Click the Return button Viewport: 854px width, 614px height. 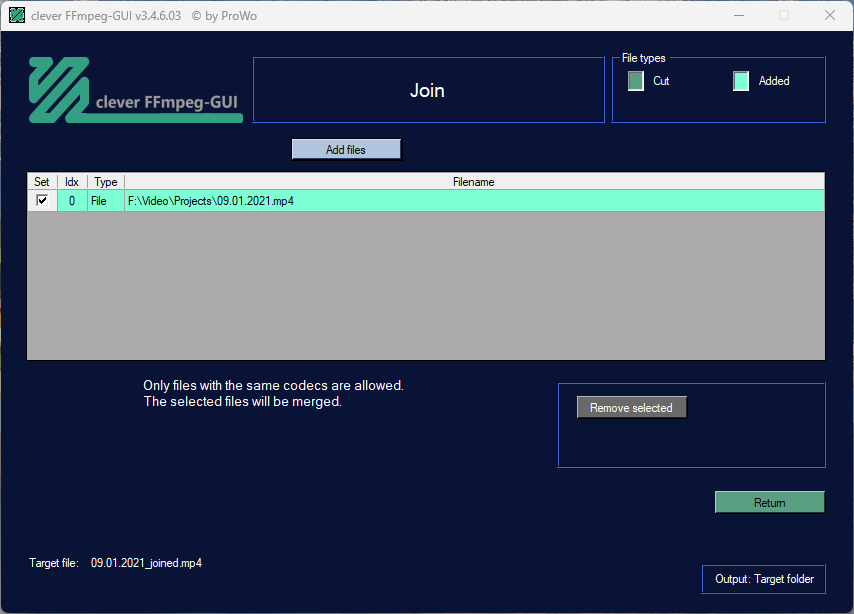770,502
